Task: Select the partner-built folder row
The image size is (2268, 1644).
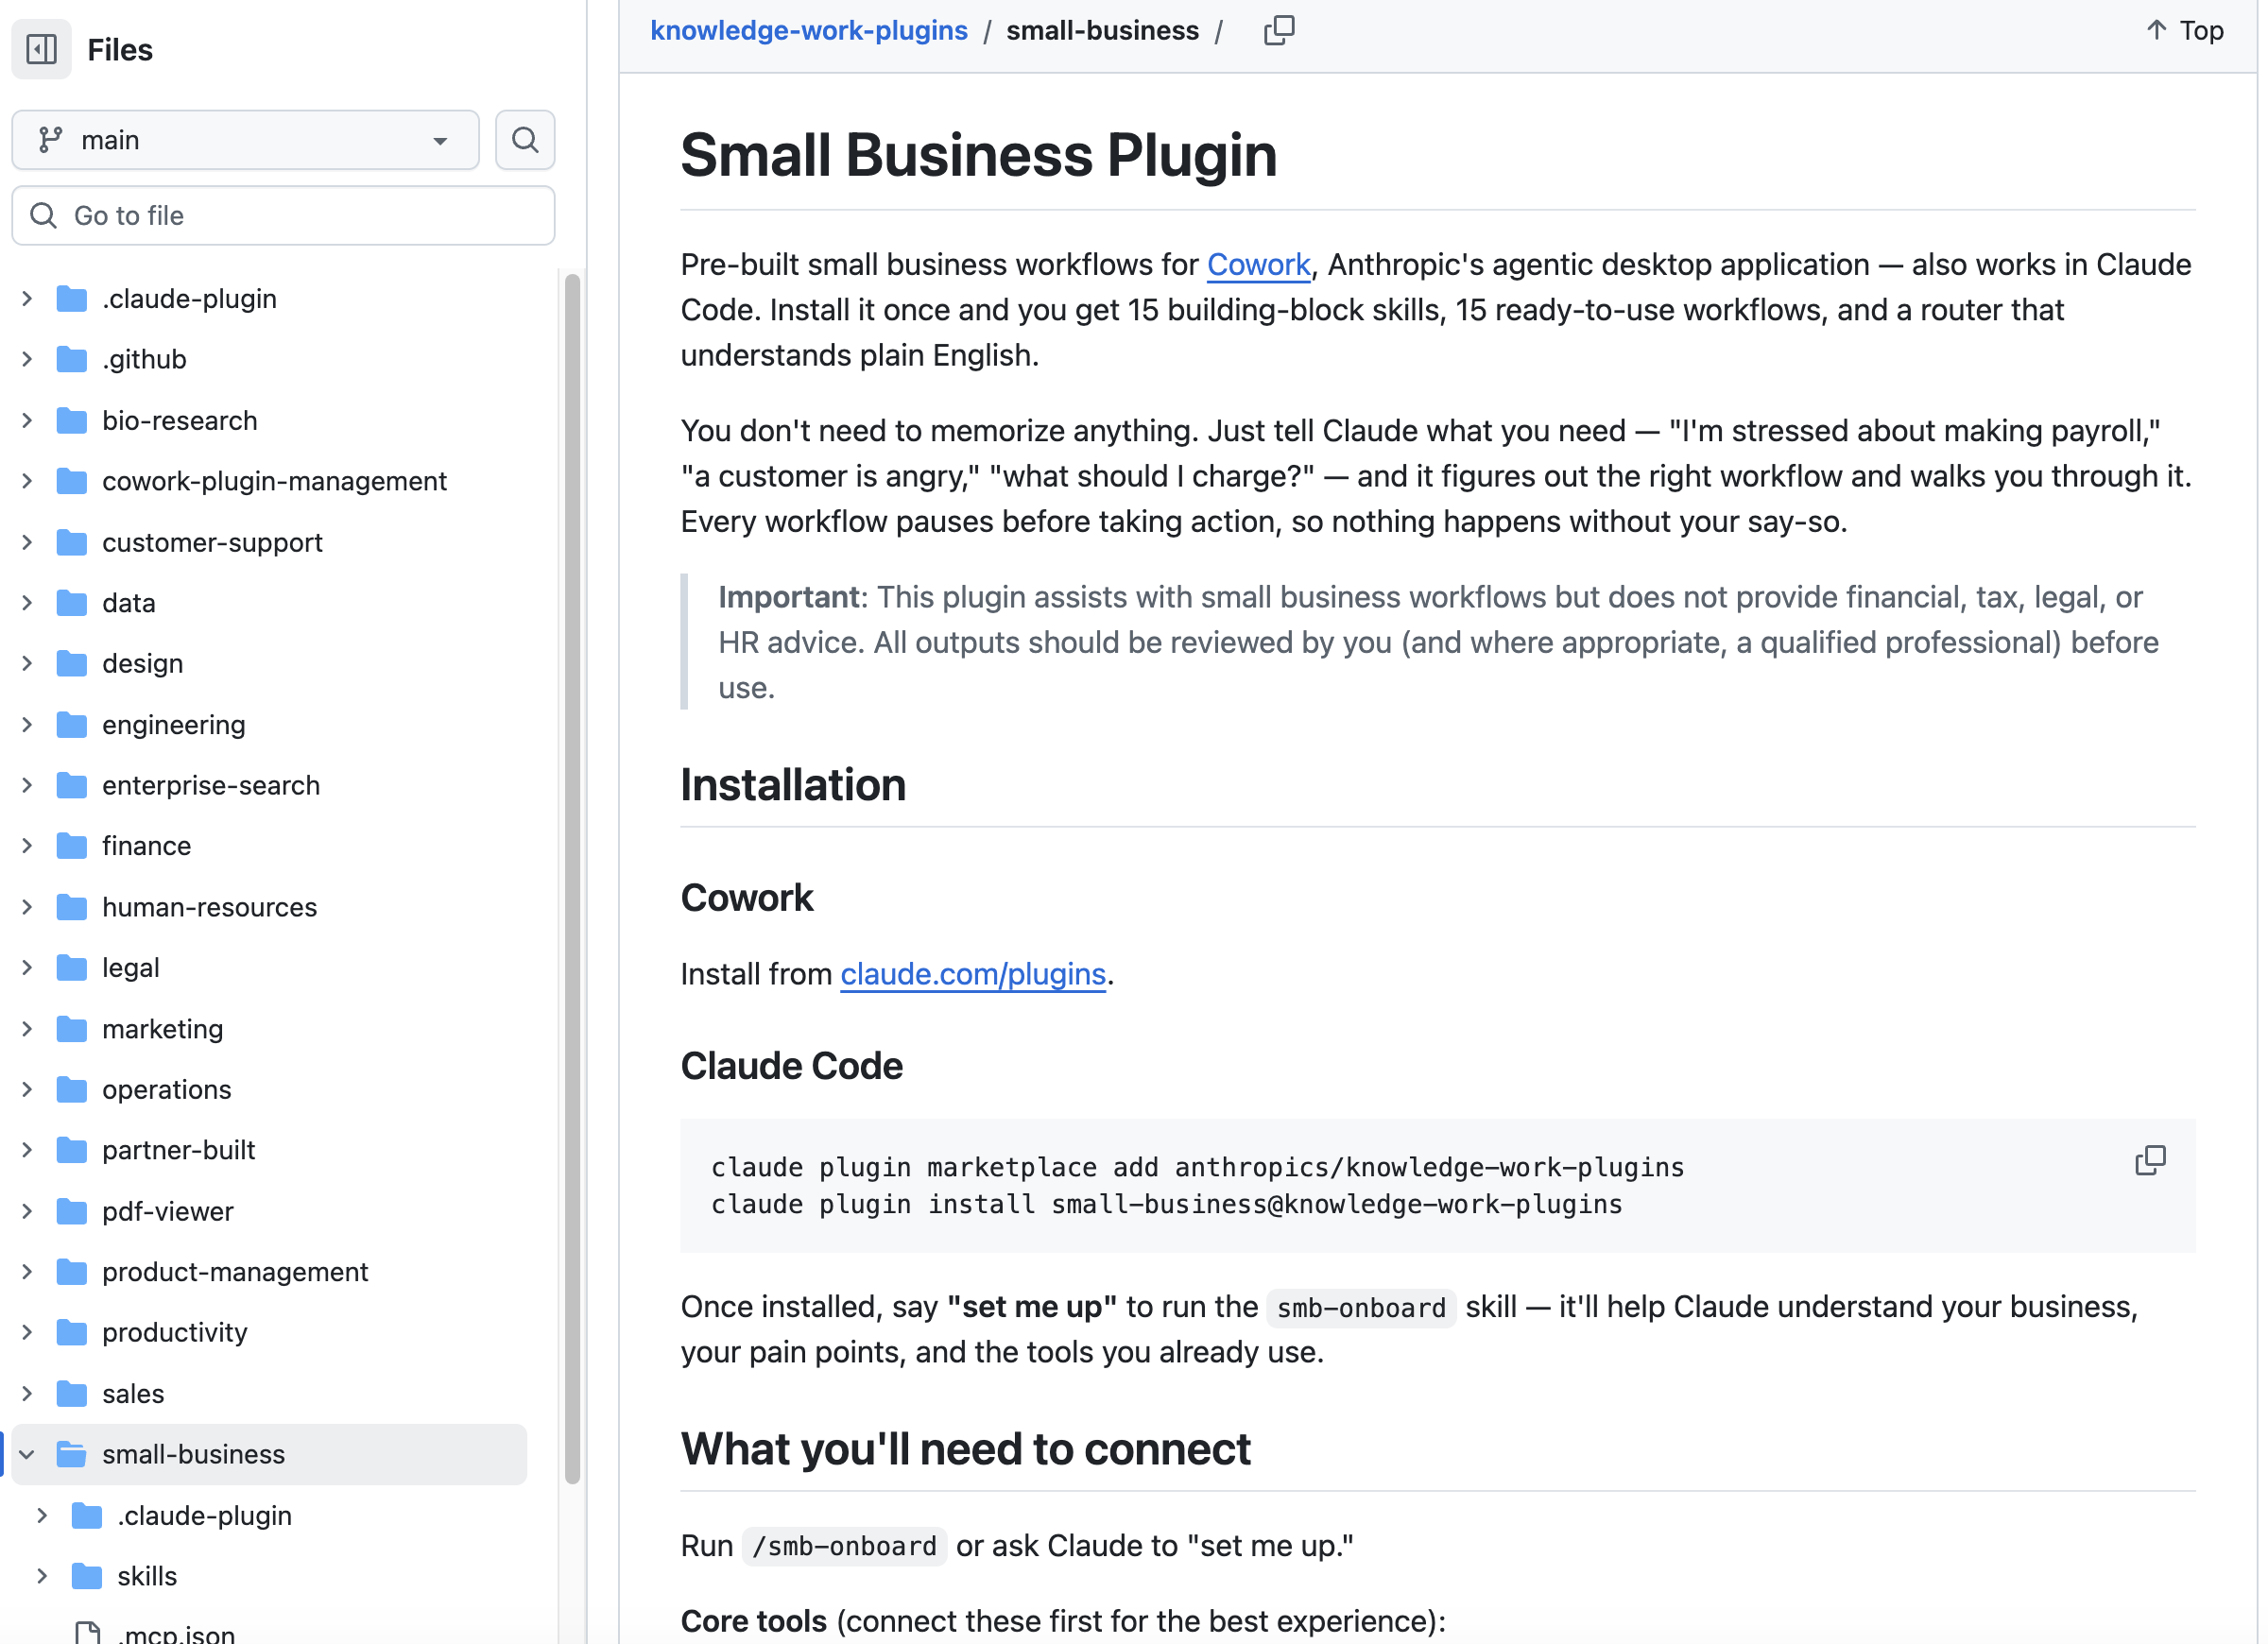Action: [x=269, y=1151]
